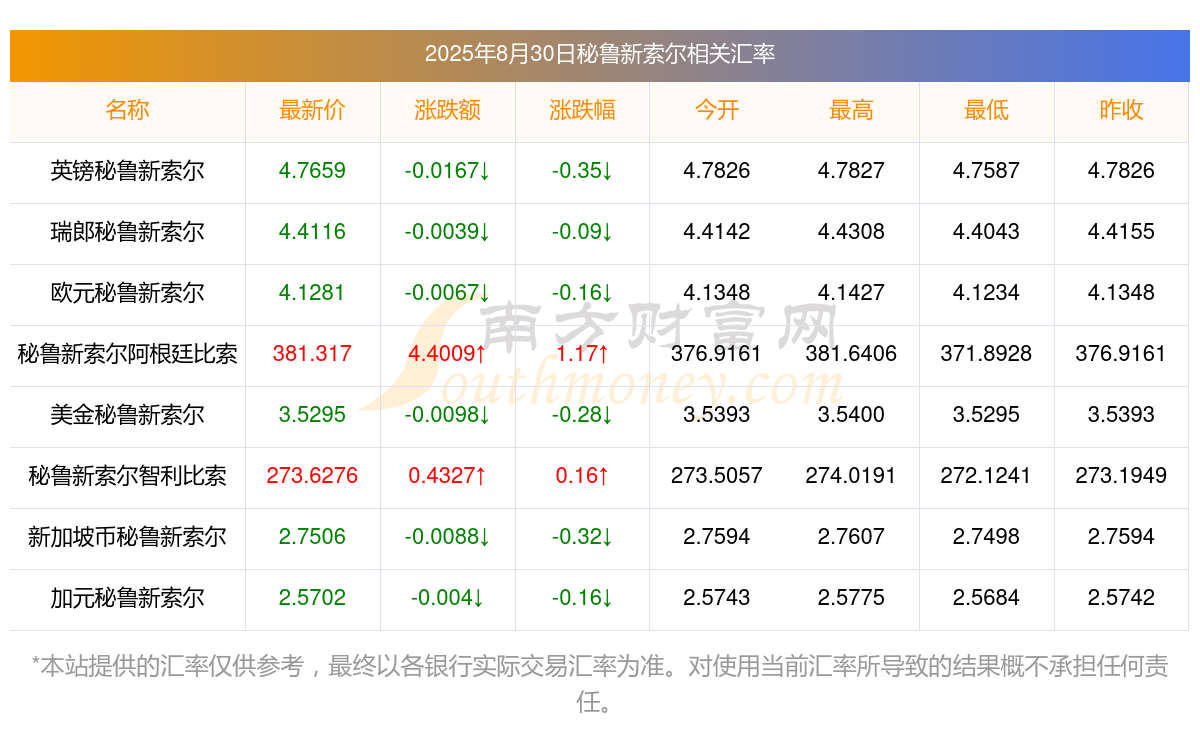Select the row name 秘鲁新索尔阿根廷比索
This screenshot has width=1200, height=733.
pyautogui.click(x=127, y=354)
